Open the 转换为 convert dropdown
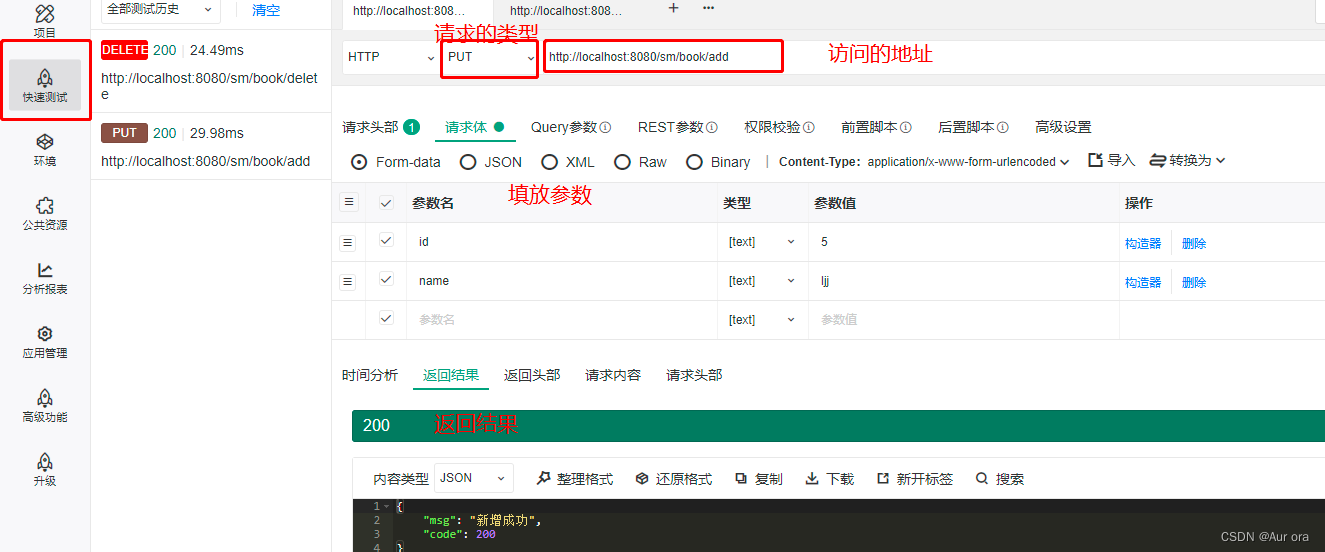1325x552 pixels. click(x=1187, y=160)
